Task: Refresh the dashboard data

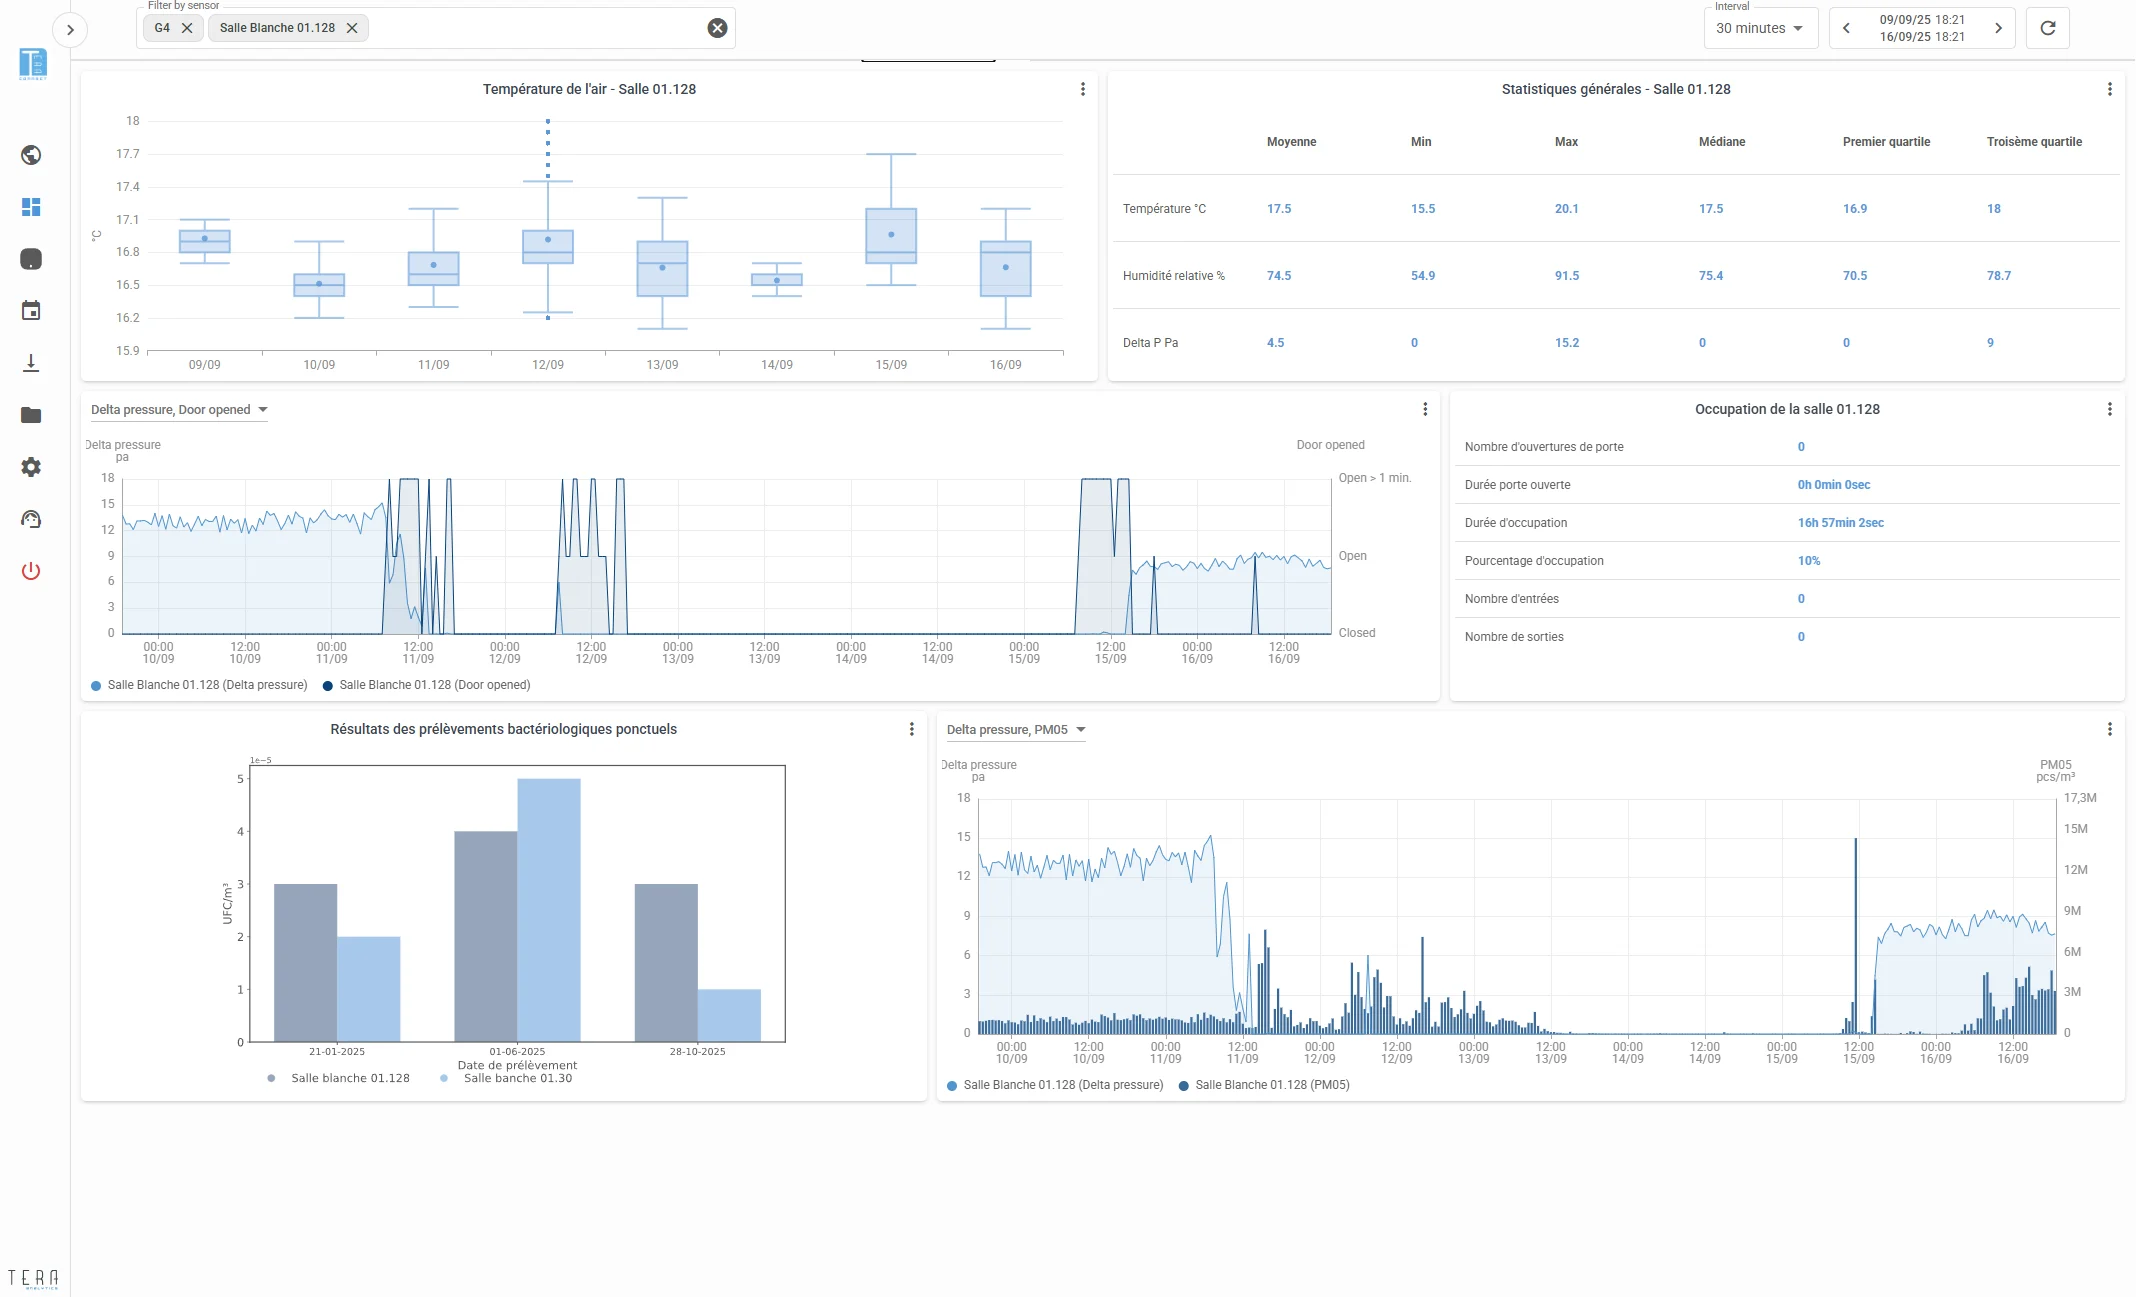Action: pos(2048,28)
